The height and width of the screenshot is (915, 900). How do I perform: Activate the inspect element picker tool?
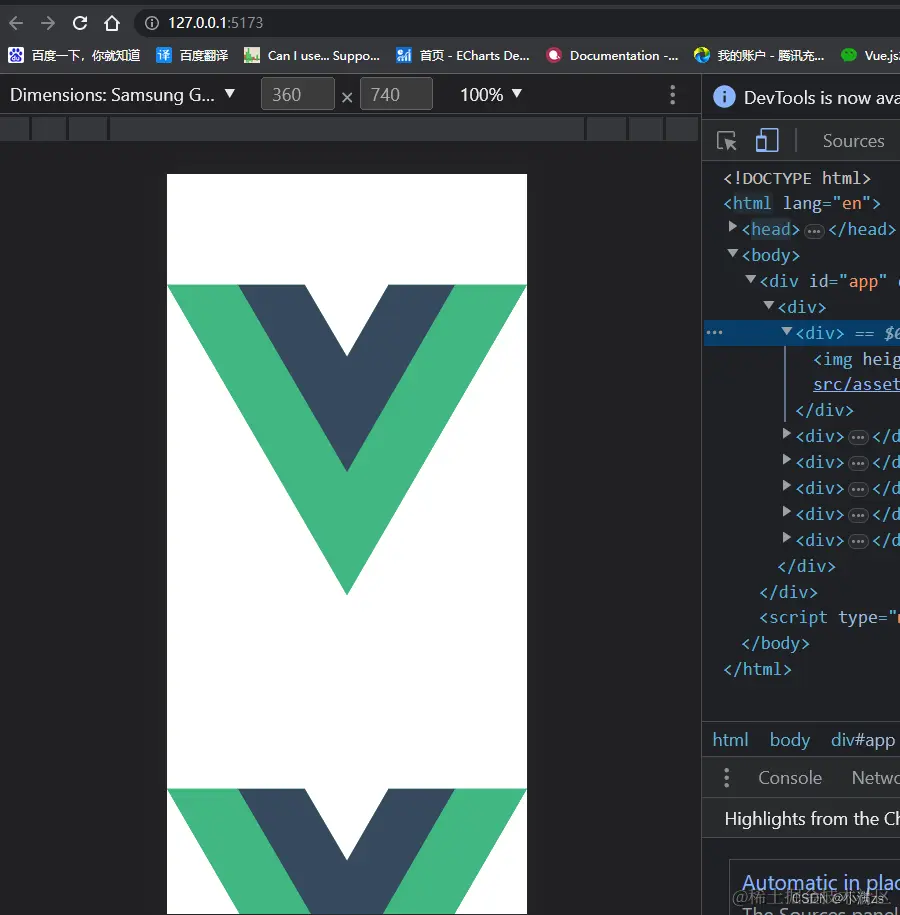[727, 141]
